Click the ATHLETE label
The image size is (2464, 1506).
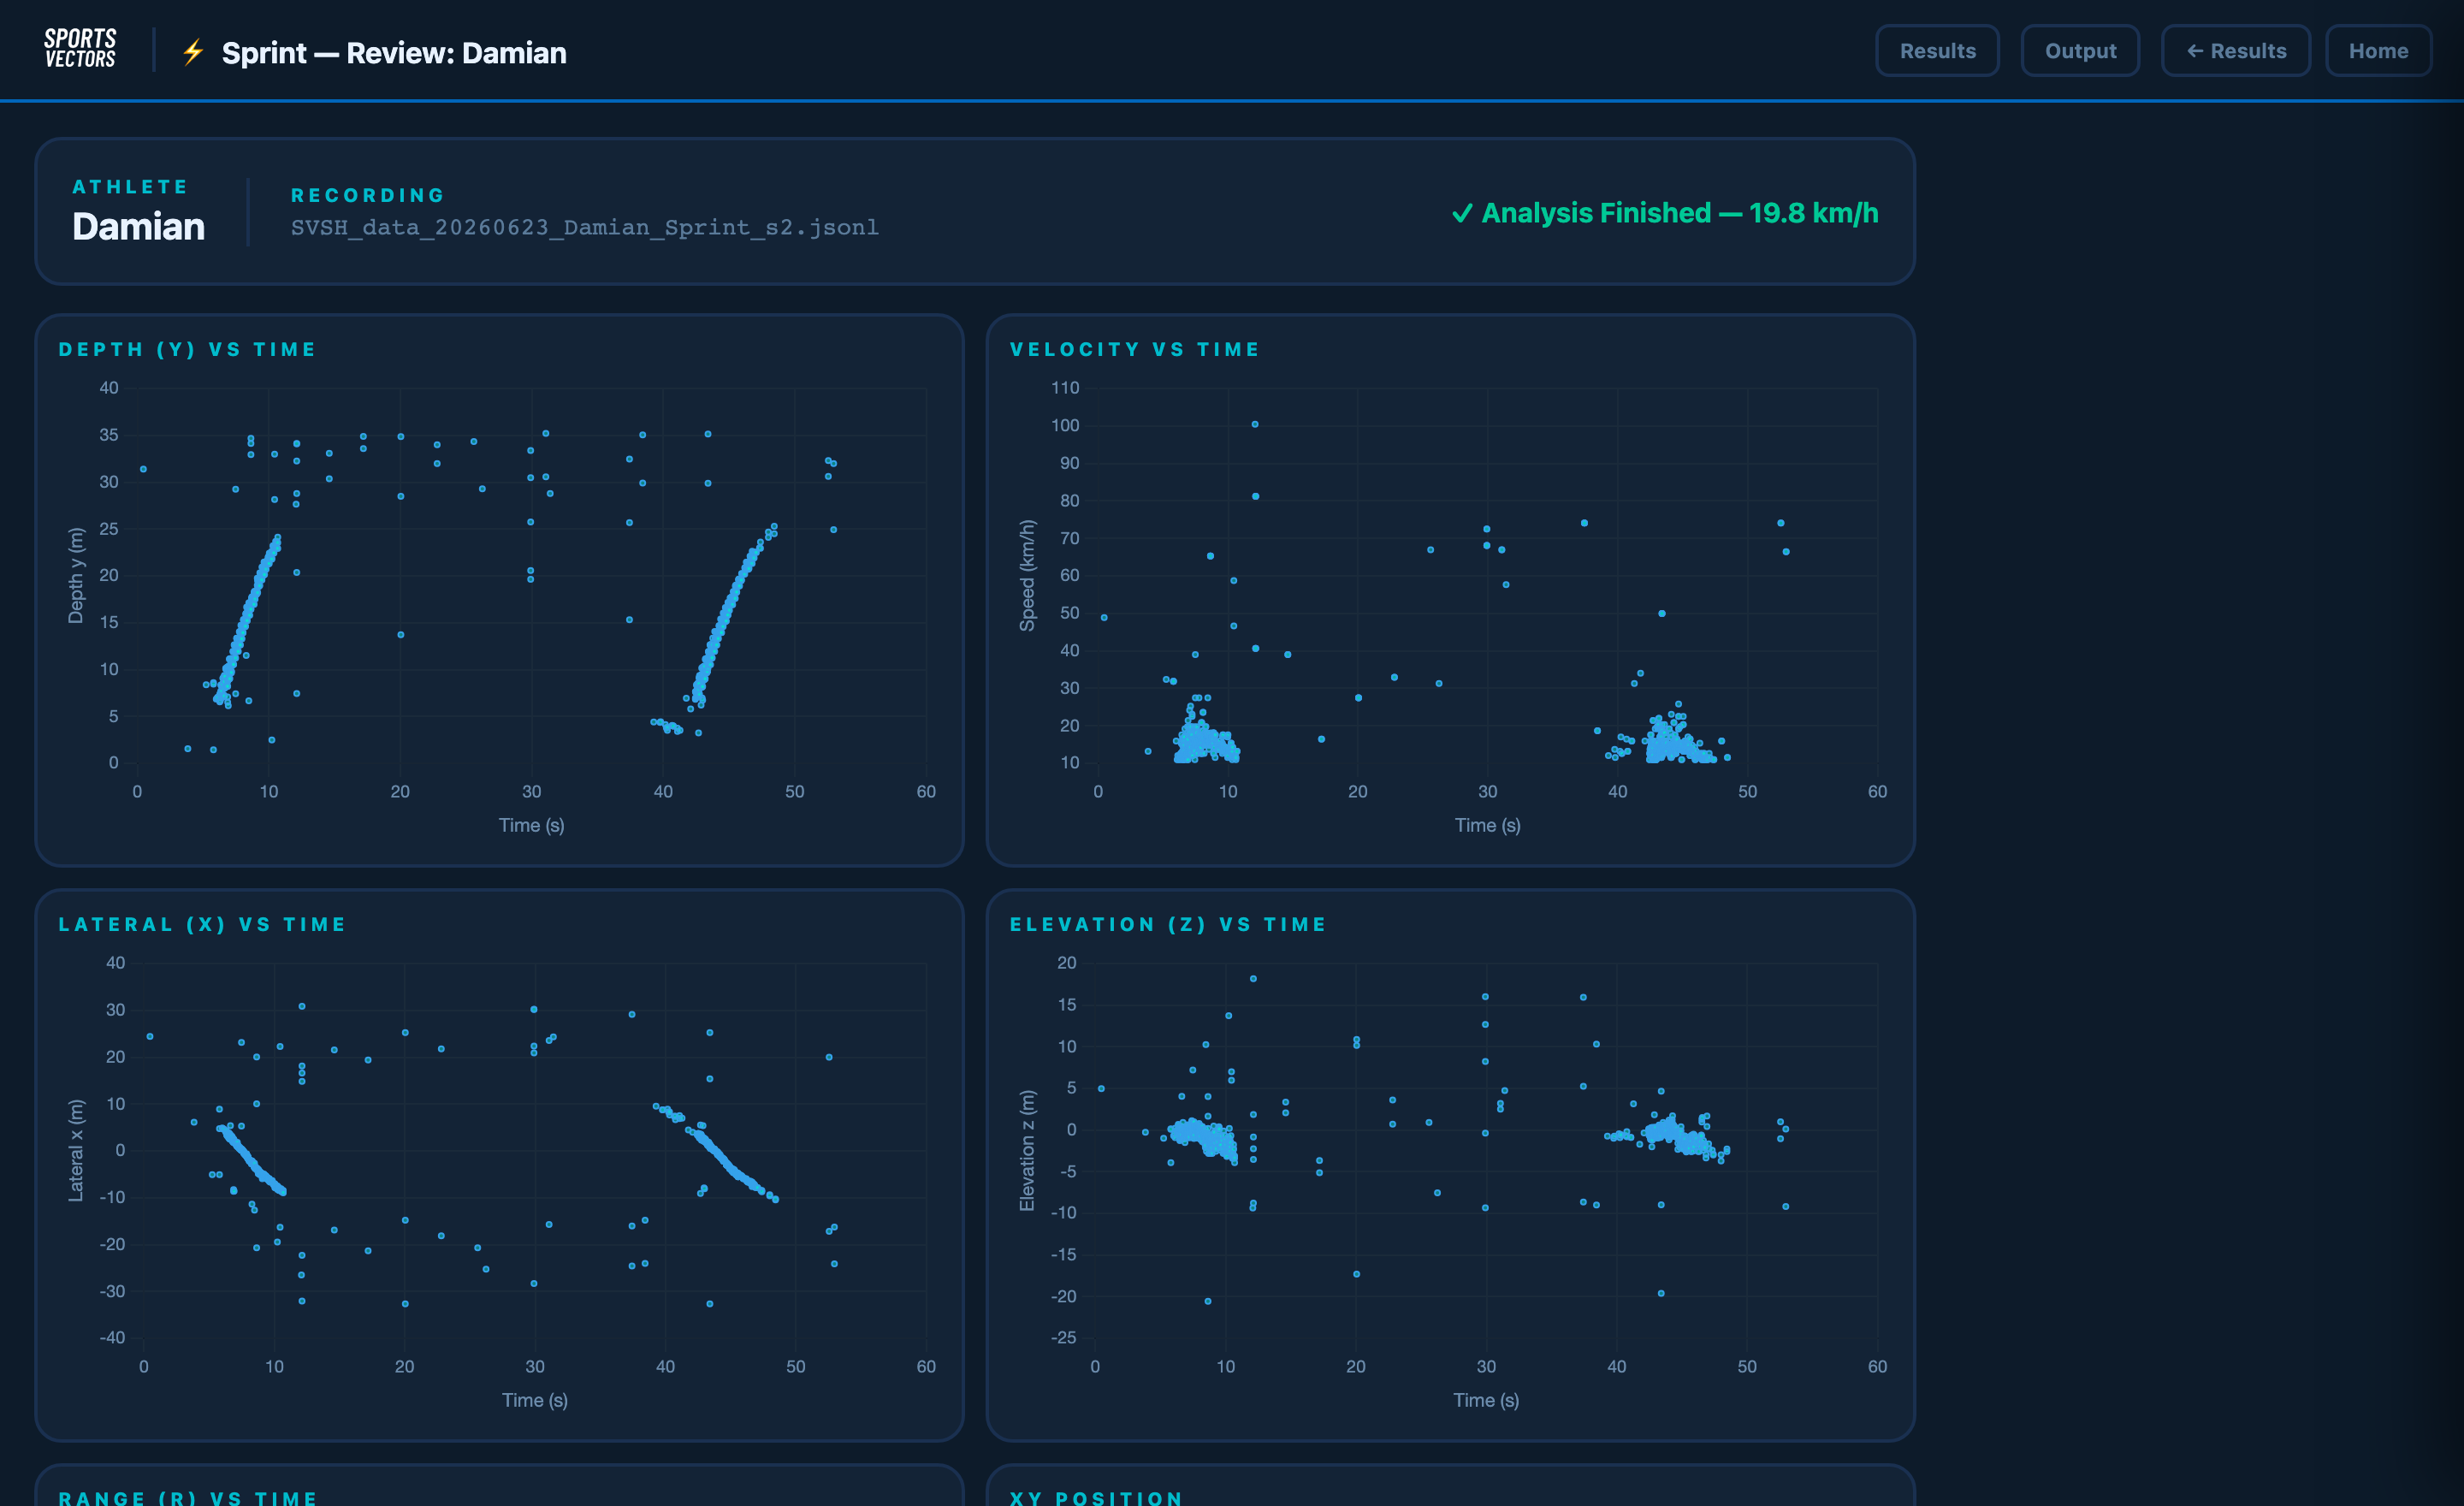130,187
